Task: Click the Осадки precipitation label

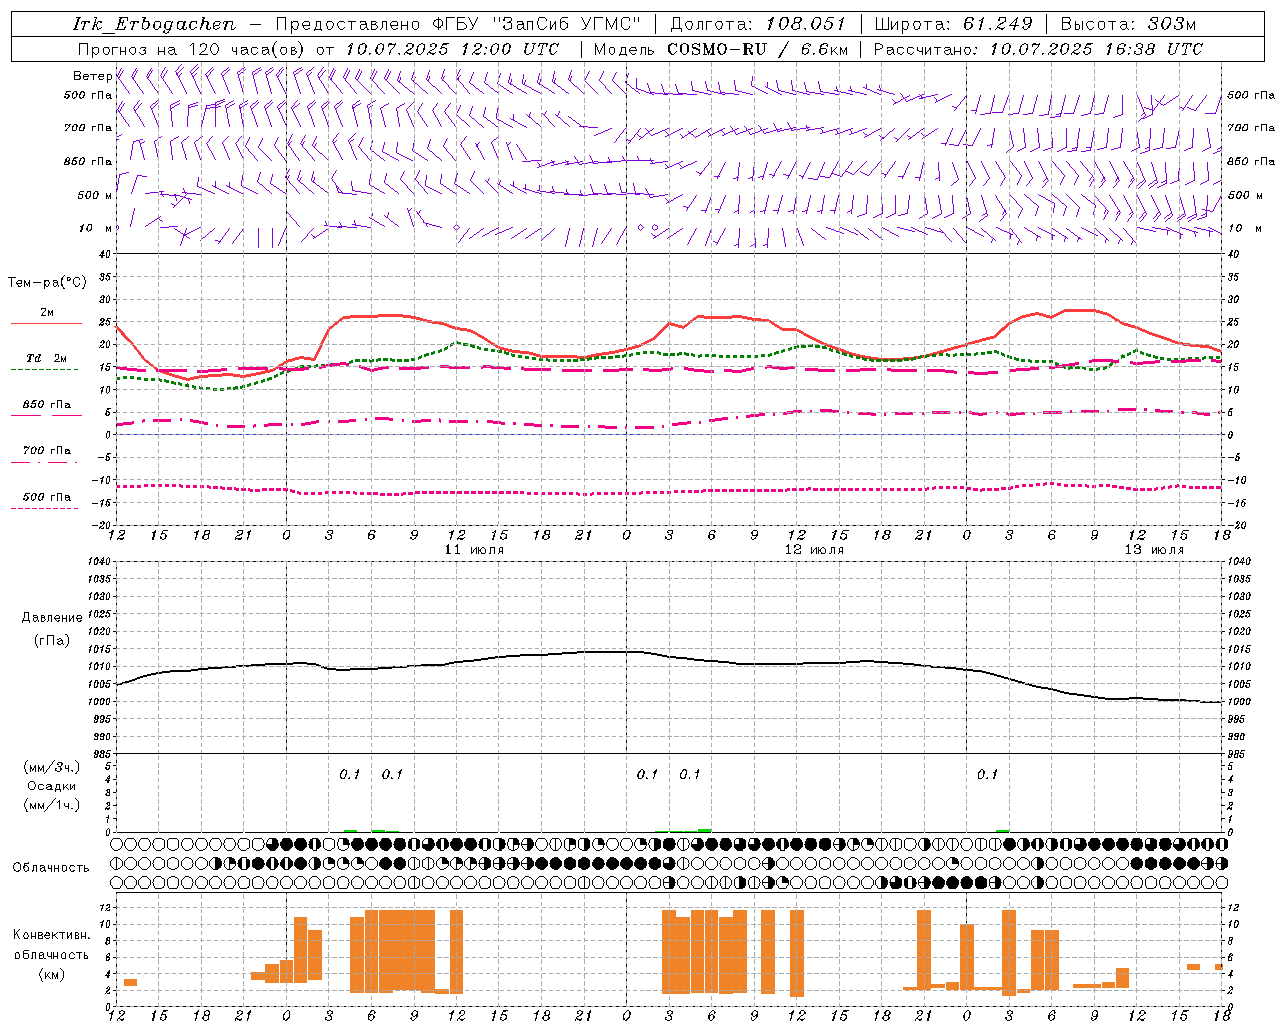Action: [x=52, y=786]
